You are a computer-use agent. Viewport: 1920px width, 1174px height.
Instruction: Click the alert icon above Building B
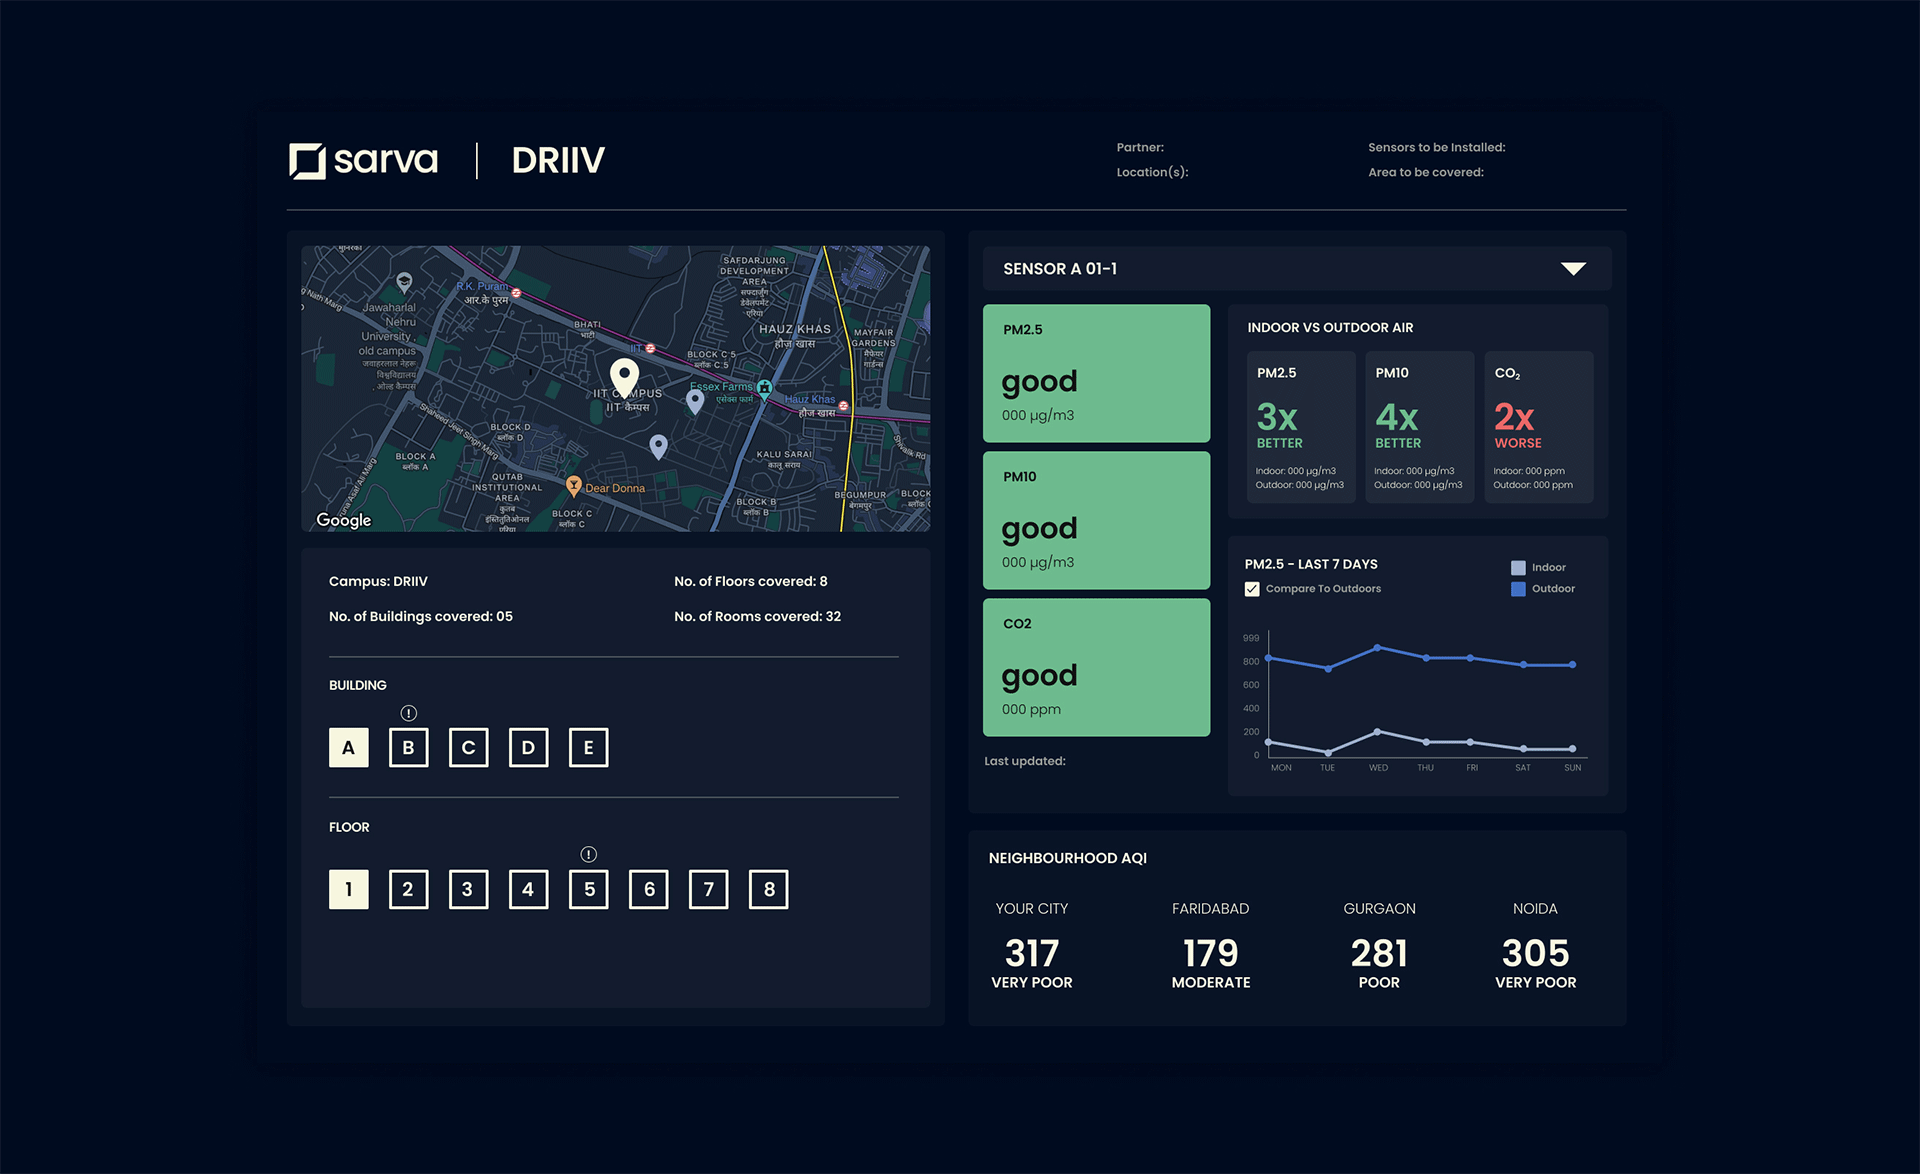click(x=408, y=713)
